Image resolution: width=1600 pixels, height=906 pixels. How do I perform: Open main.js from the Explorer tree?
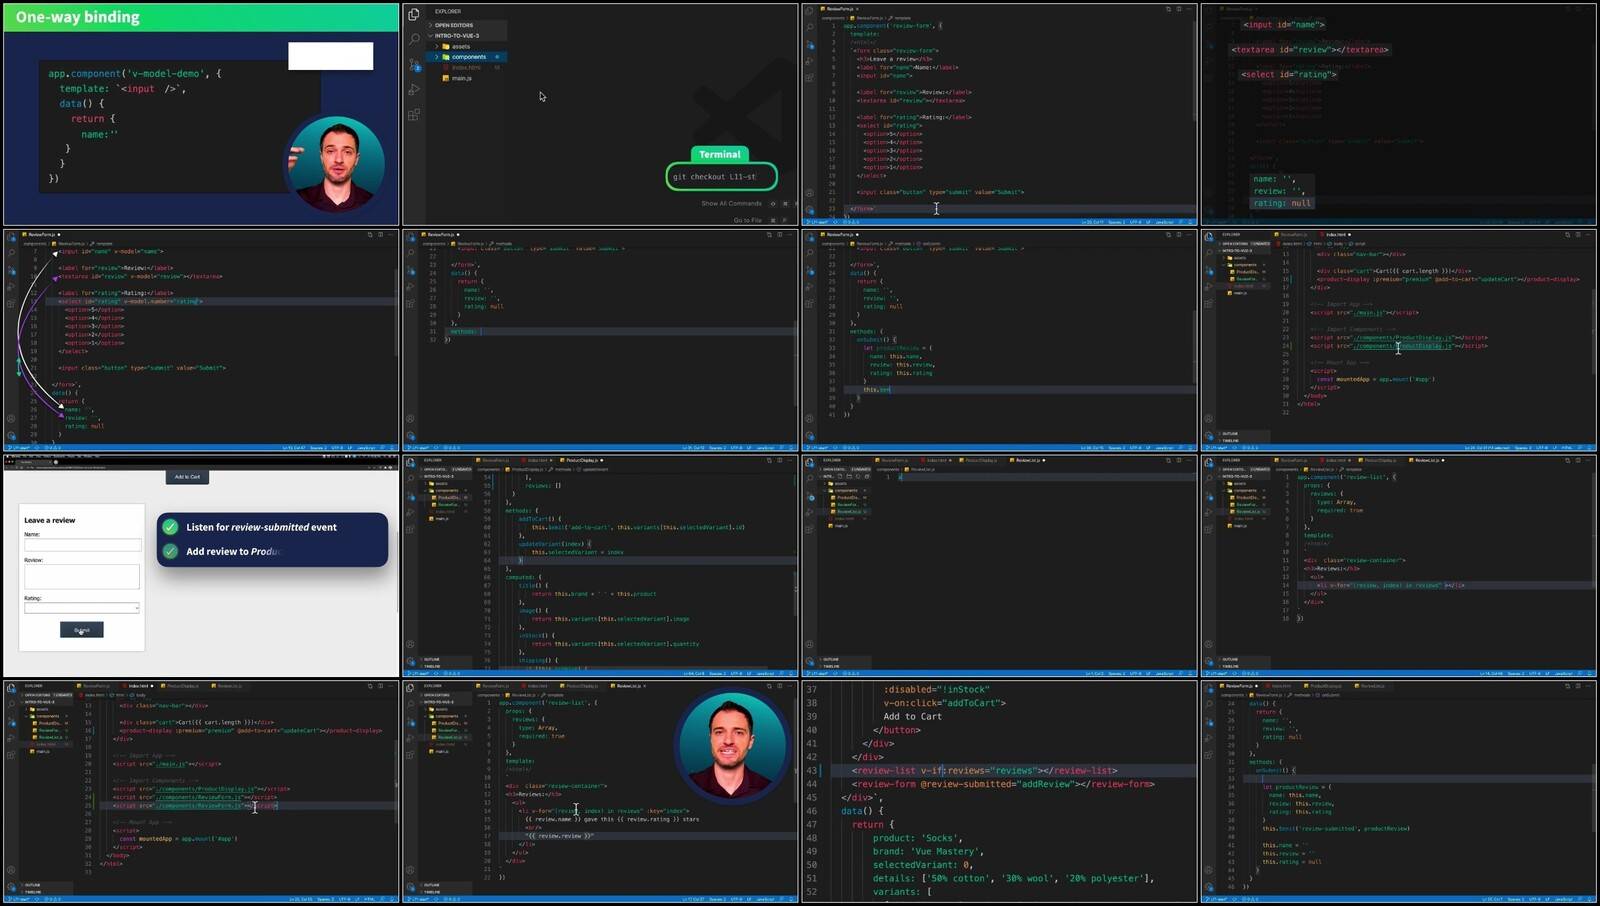(x=462, y=78)
